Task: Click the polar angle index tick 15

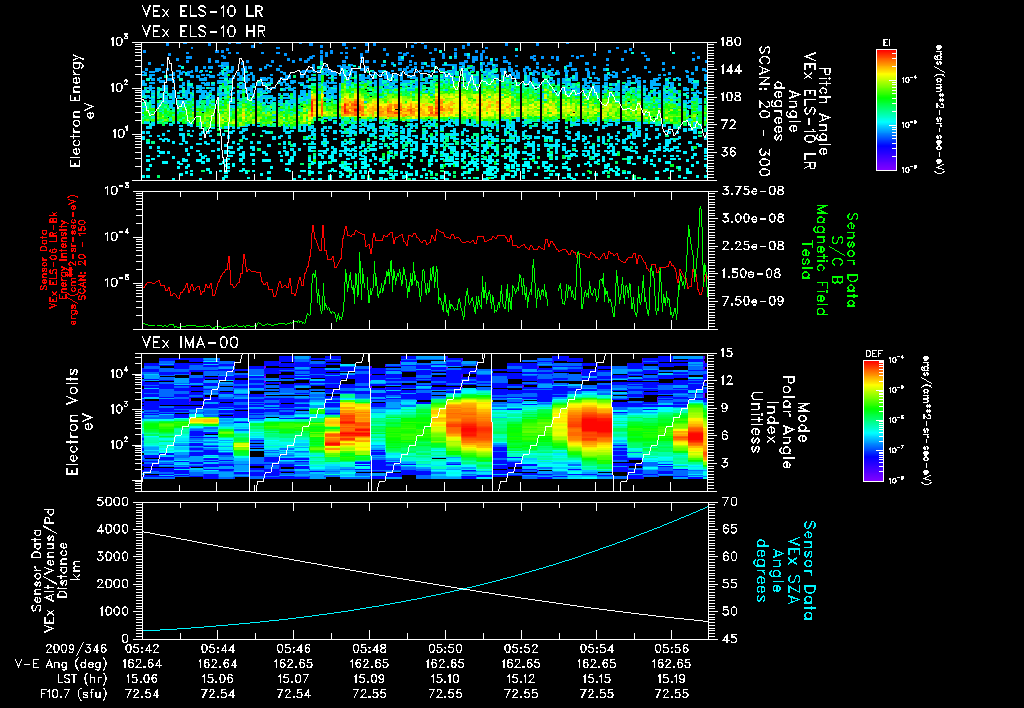Action: tap(727, 353)
